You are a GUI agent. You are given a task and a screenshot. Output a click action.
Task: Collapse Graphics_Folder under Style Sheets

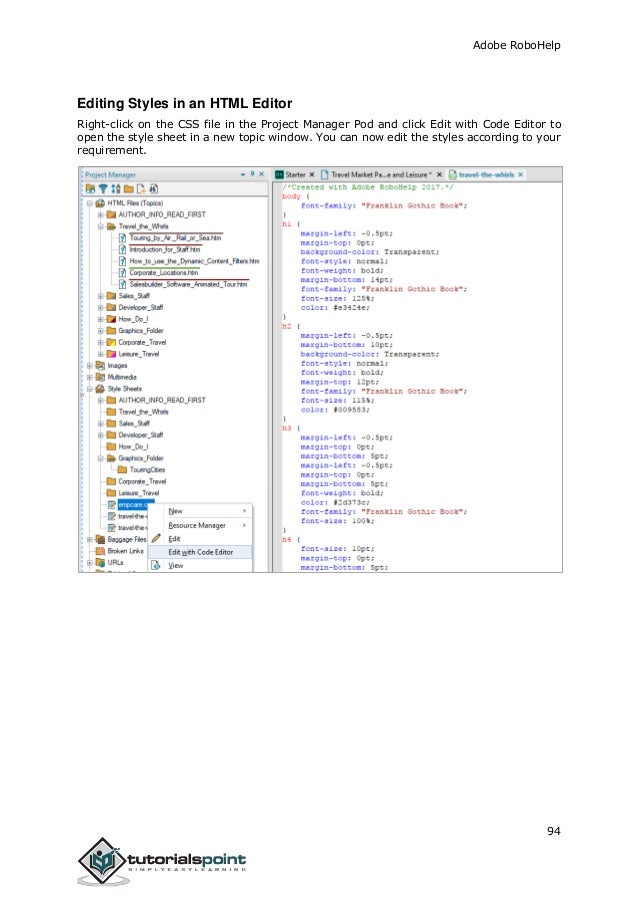pyautogui.click(x=101, y=458)
